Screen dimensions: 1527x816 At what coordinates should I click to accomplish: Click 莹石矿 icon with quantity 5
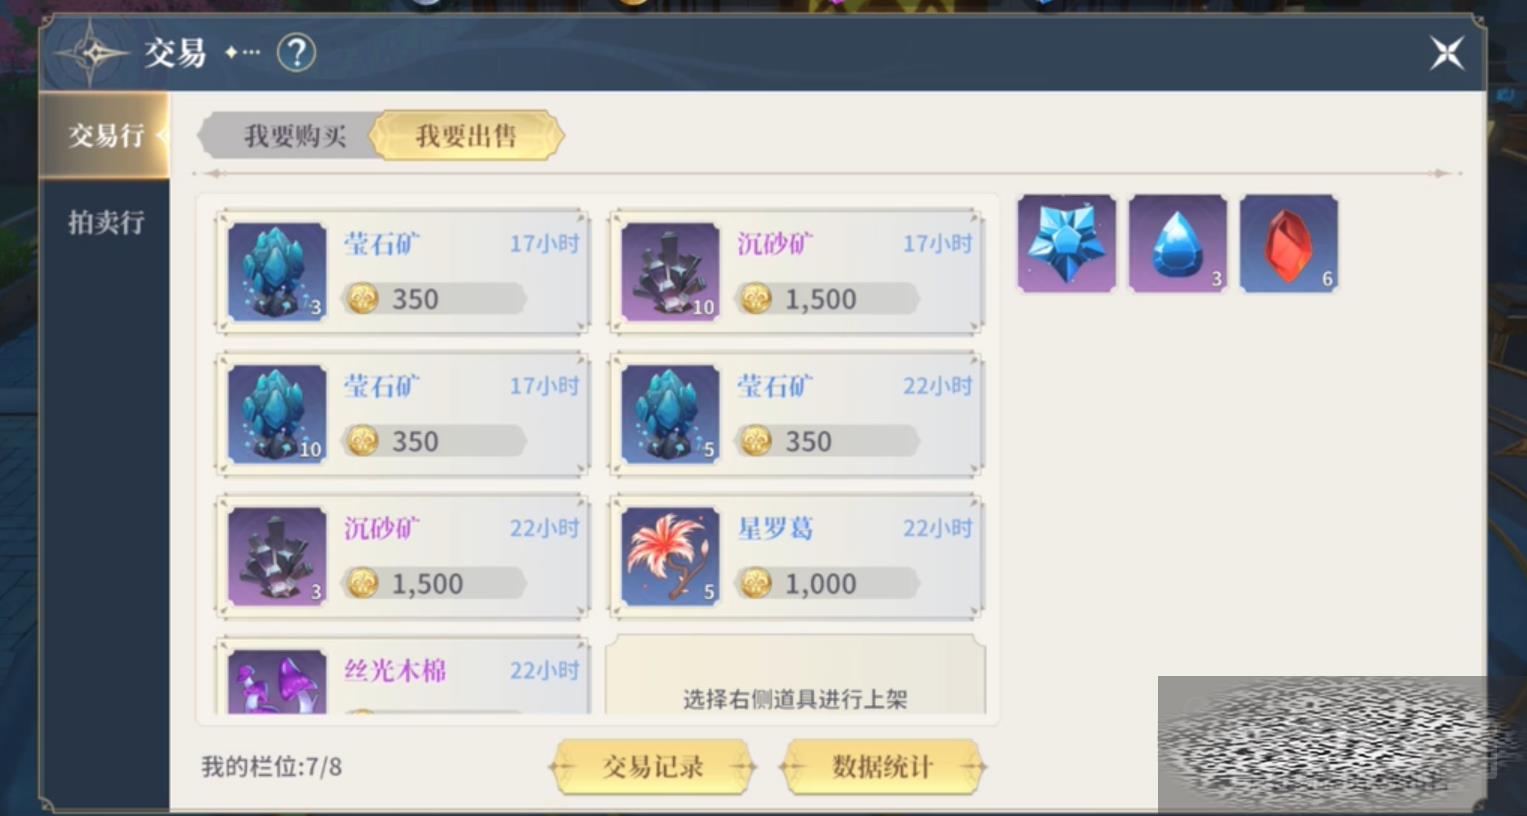670,414
